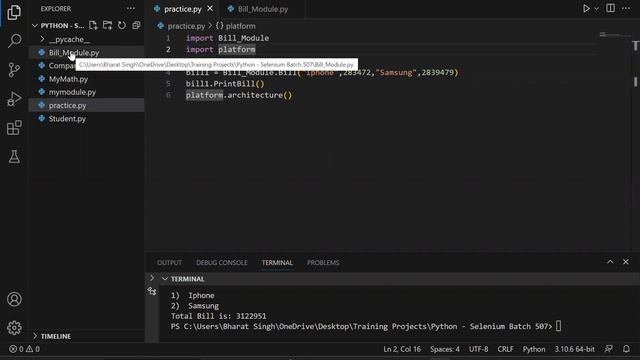
Task: Open the feedback icon in status bar
Action: click(x=609, y=349)
